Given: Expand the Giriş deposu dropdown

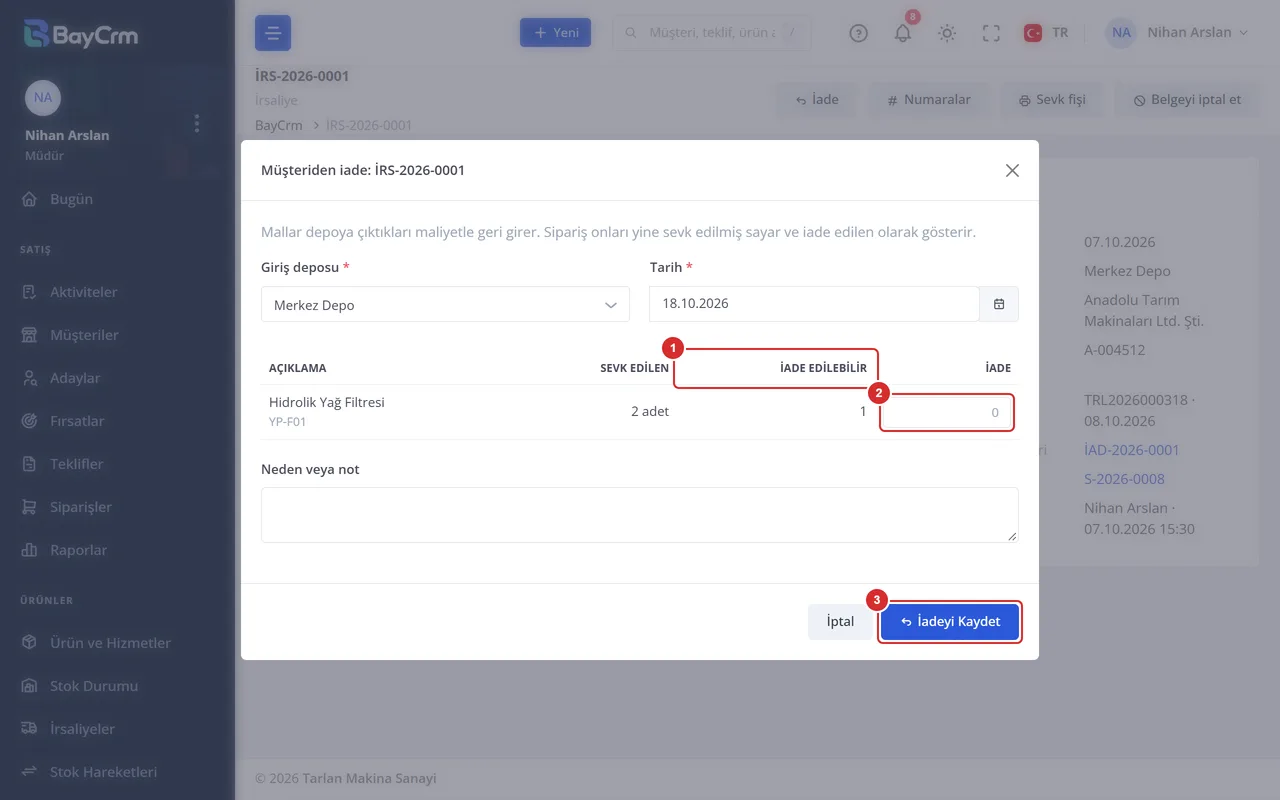Looking at the screenshot, I should click(445, 305).
